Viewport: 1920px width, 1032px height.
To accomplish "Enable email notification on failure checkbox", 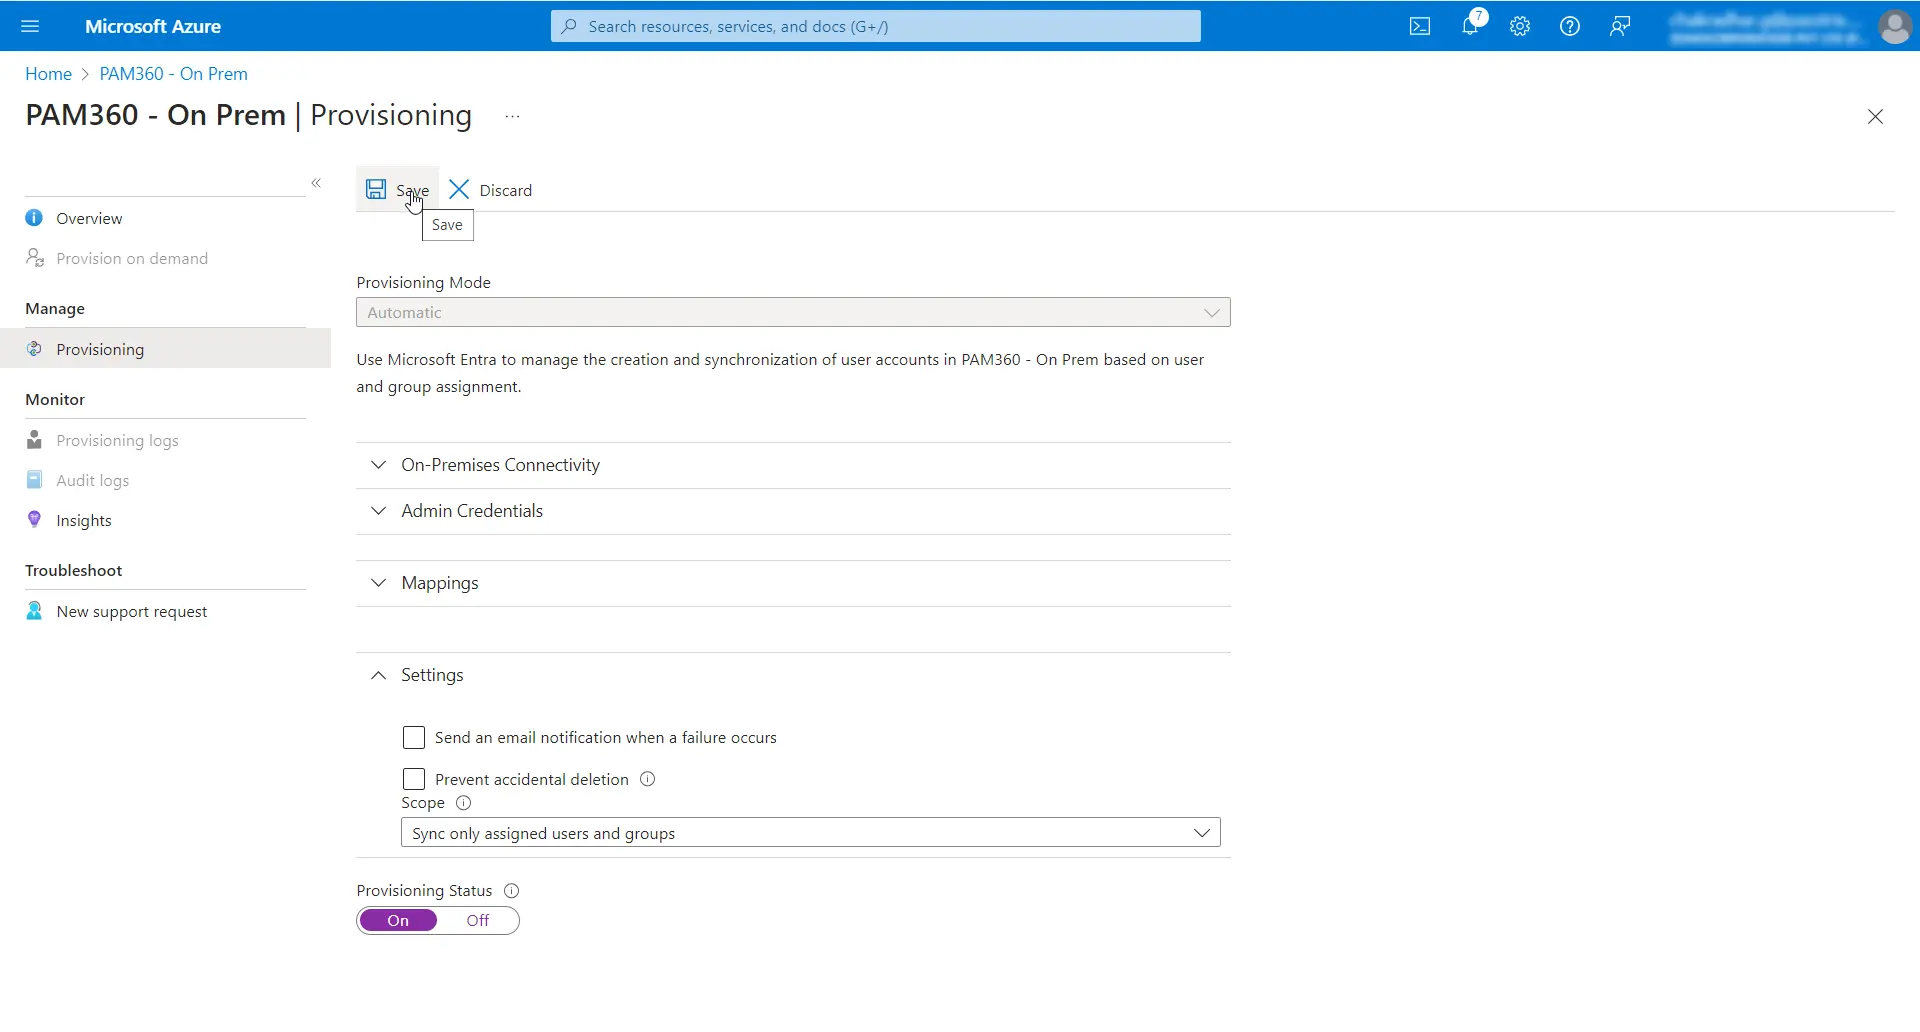I will [414, 738].
